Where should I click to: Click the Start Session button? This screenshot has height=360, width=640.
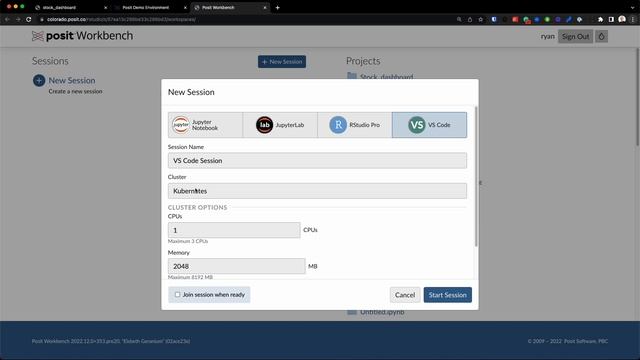pos(447,295)
